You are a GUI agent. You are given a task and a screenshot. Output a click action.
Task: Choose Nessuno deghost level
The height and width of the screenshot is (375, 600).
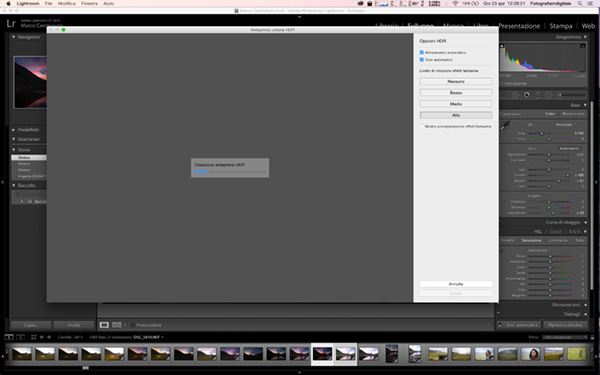pyautogui.click(x=456, y=82)
